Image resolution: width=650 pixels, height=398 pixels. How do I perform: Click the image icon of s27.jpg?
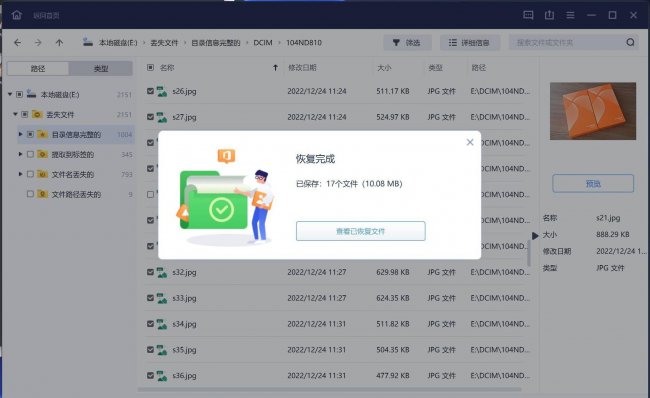(162, 117)
